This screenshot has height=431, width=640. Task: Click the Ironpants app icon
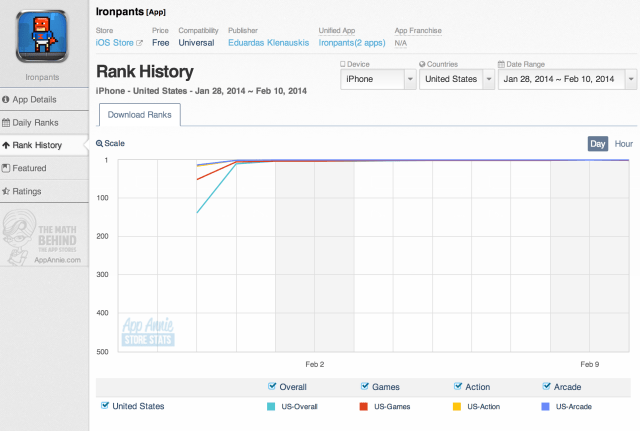pyautogui.click(x=43, y=34)
